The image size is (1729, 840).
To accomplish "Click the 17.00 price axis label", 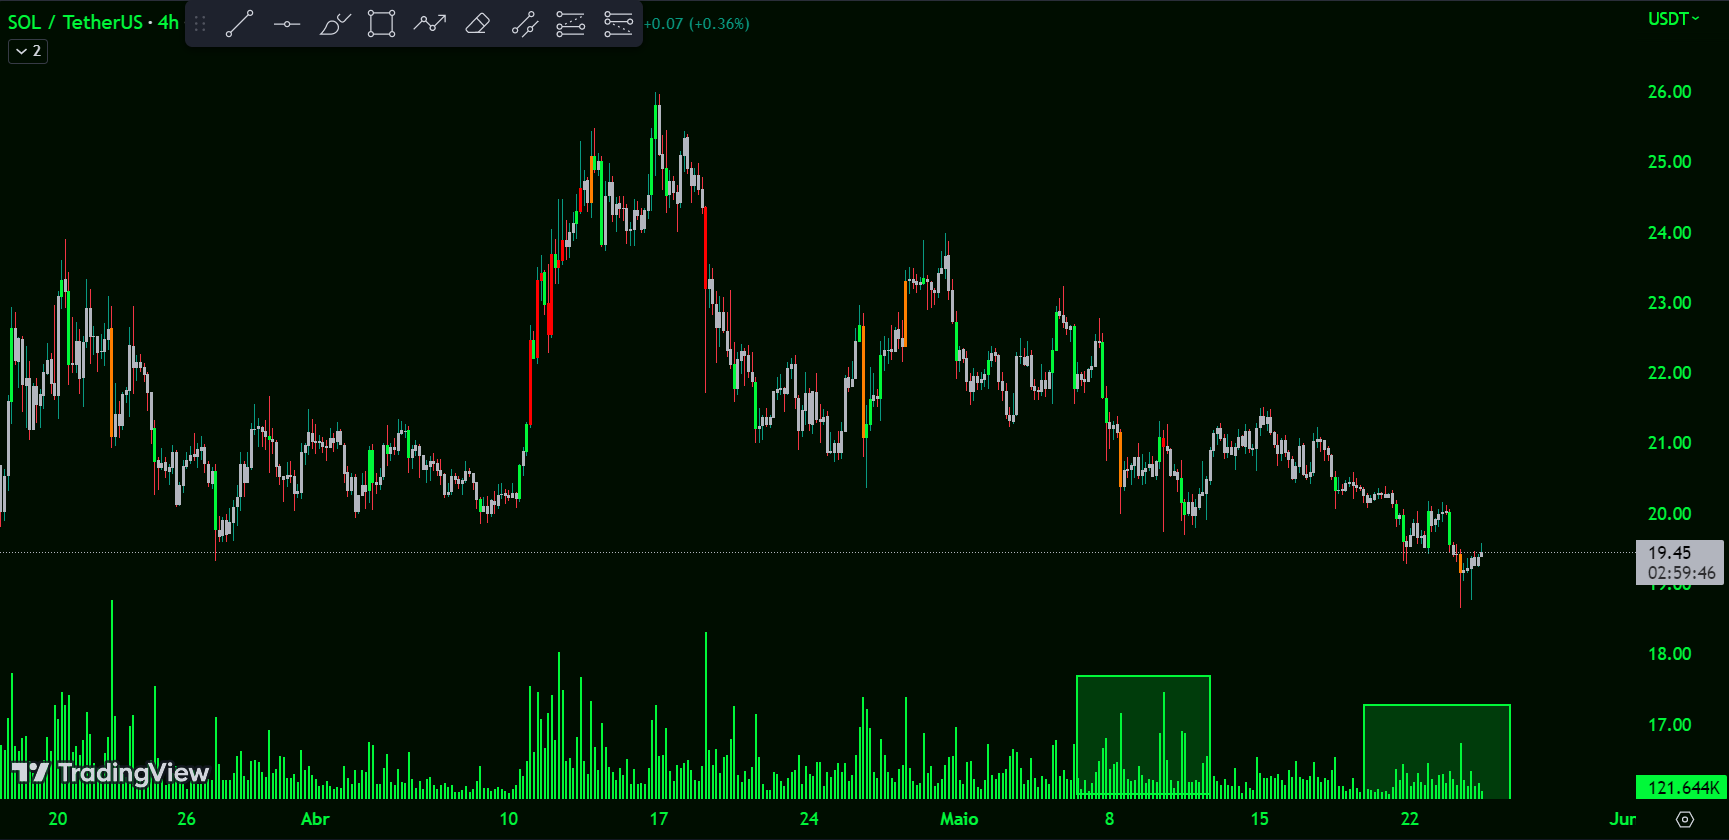I will click(x=1670, y=725).
